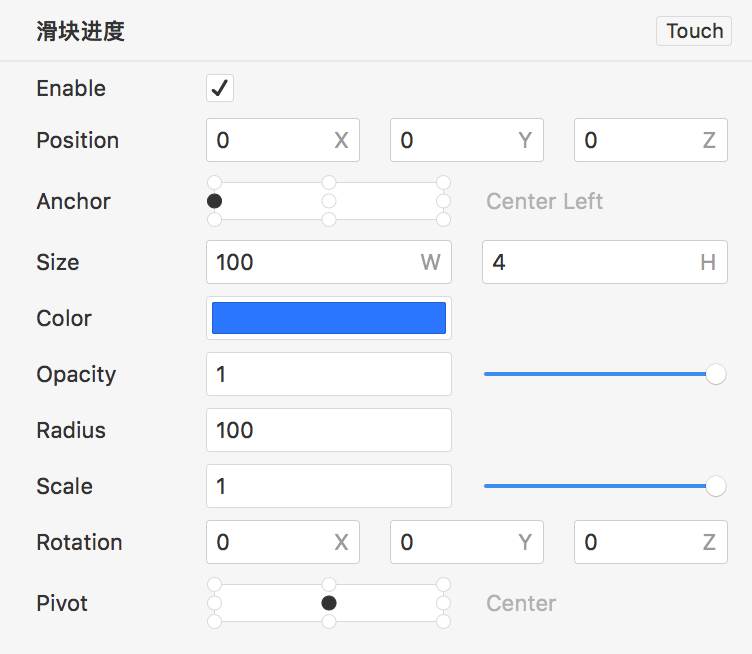Select the bottom-left Pivot point
This screenshot has width=752, height=654.
(x=214, y=621)
